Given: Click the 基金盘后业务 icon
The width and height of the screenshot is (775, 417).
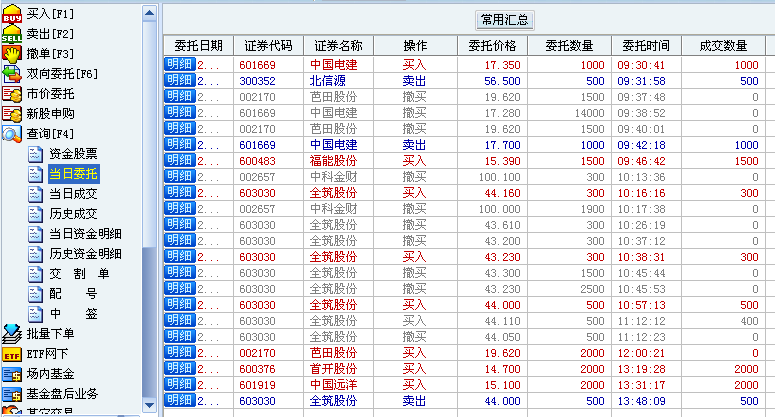Looking at the screenshot, I should (x=12, y=394).
